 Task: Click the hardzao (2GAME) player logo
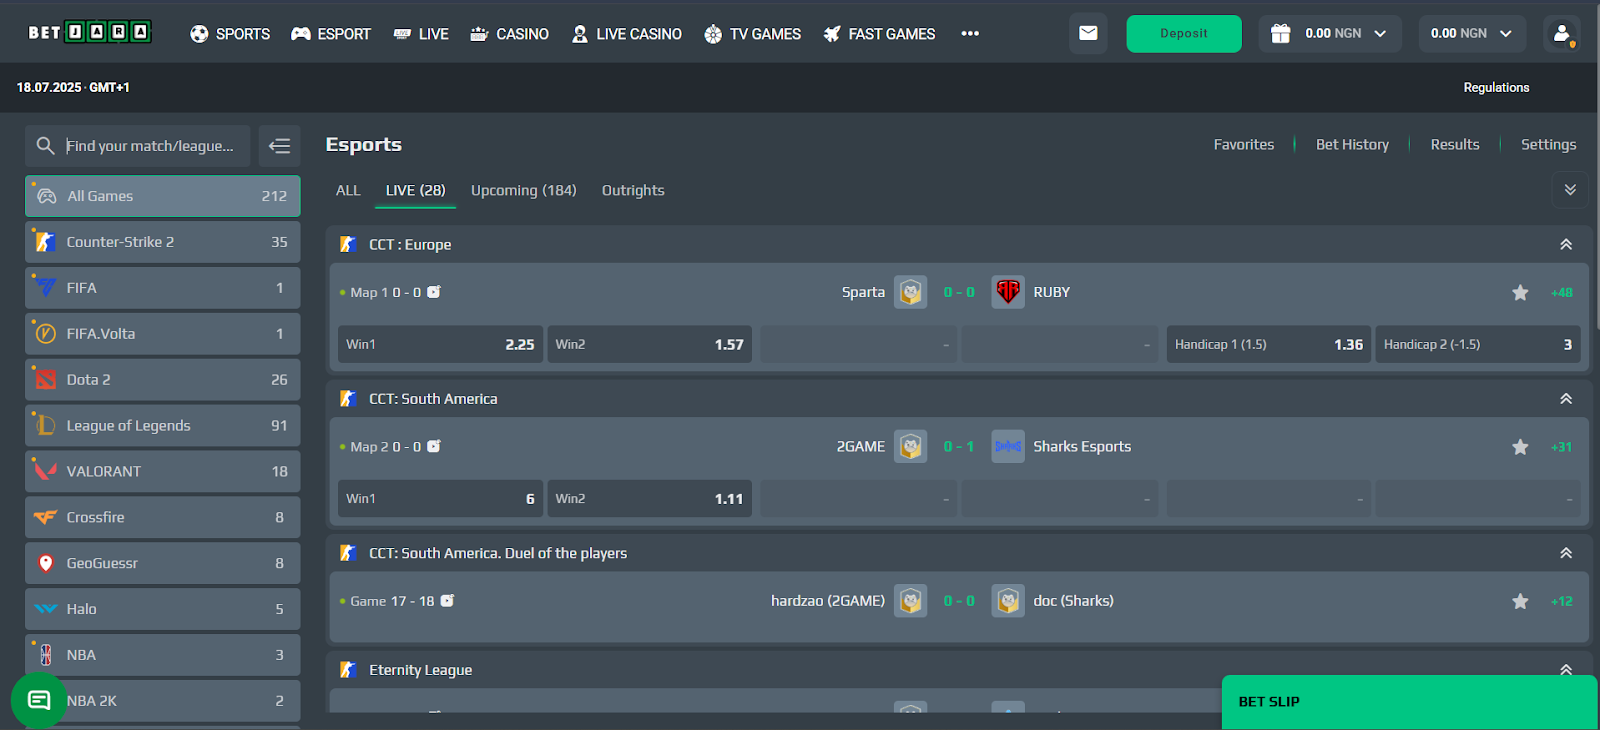pyautogui.click(x=910, y=601)
